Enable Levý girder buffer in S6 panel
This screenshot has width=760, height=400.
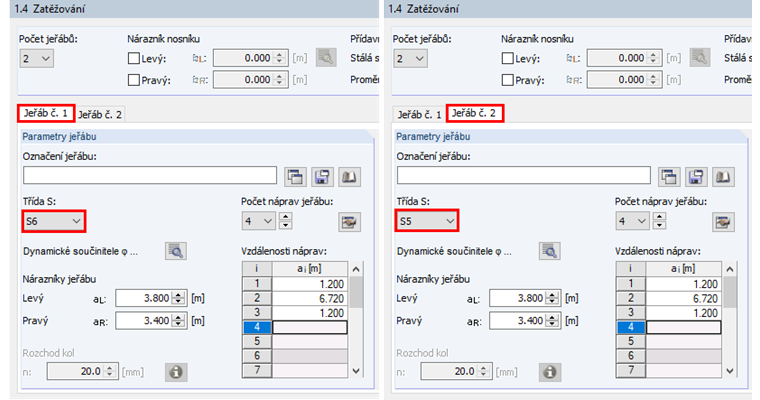point(134,58)
